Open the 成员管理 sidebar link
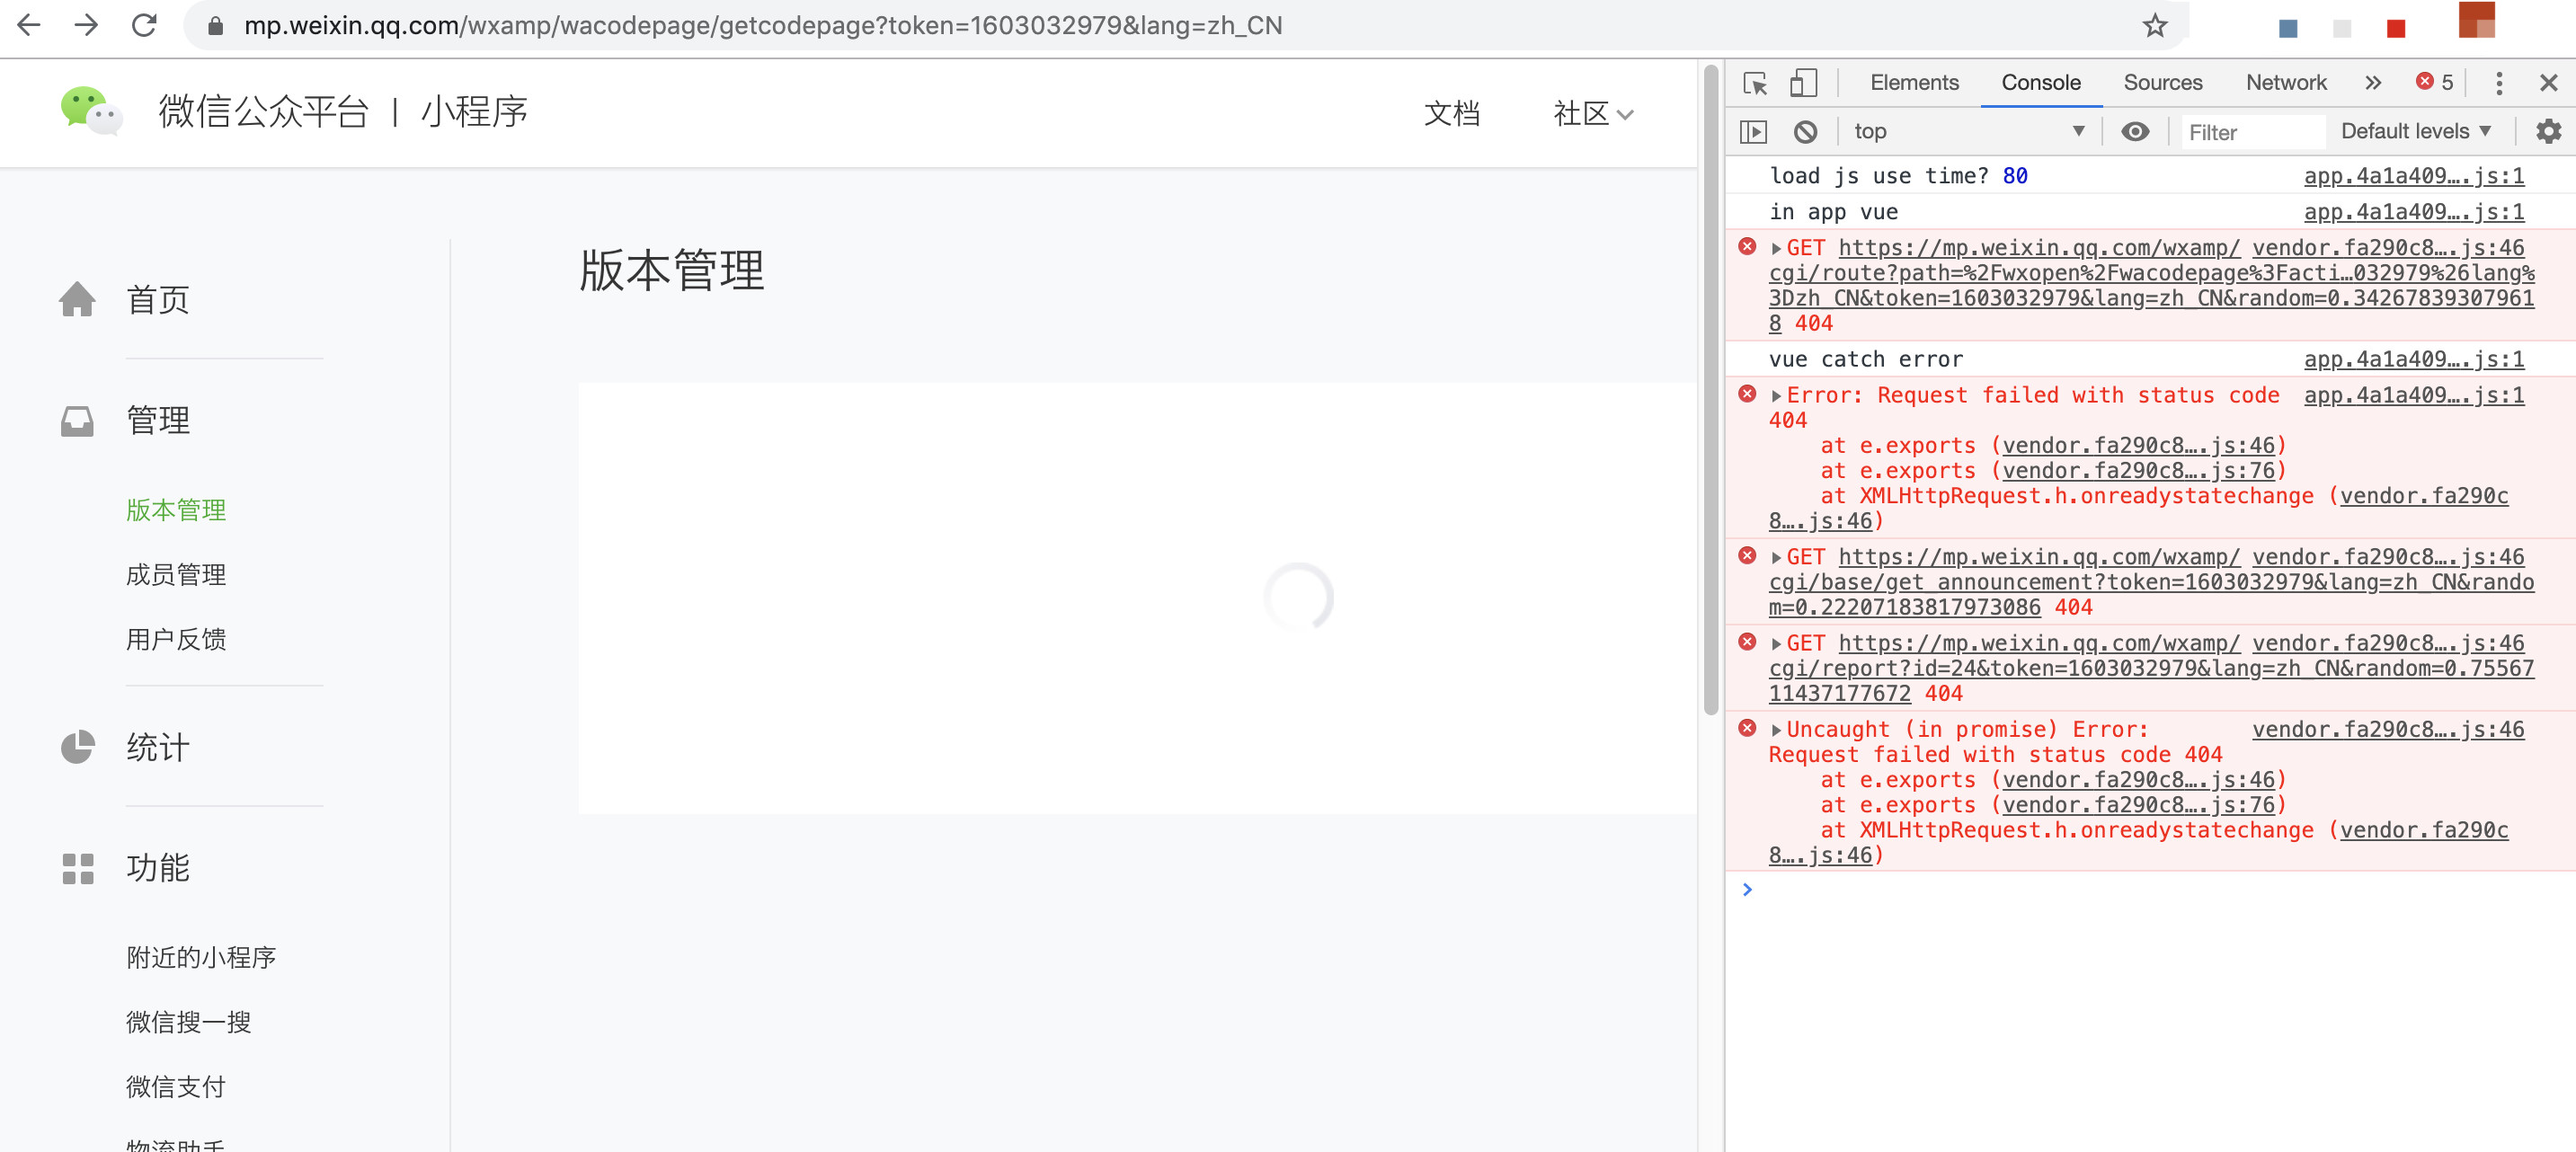This screenshot has height=1152, width=2576. coord(176,575)
